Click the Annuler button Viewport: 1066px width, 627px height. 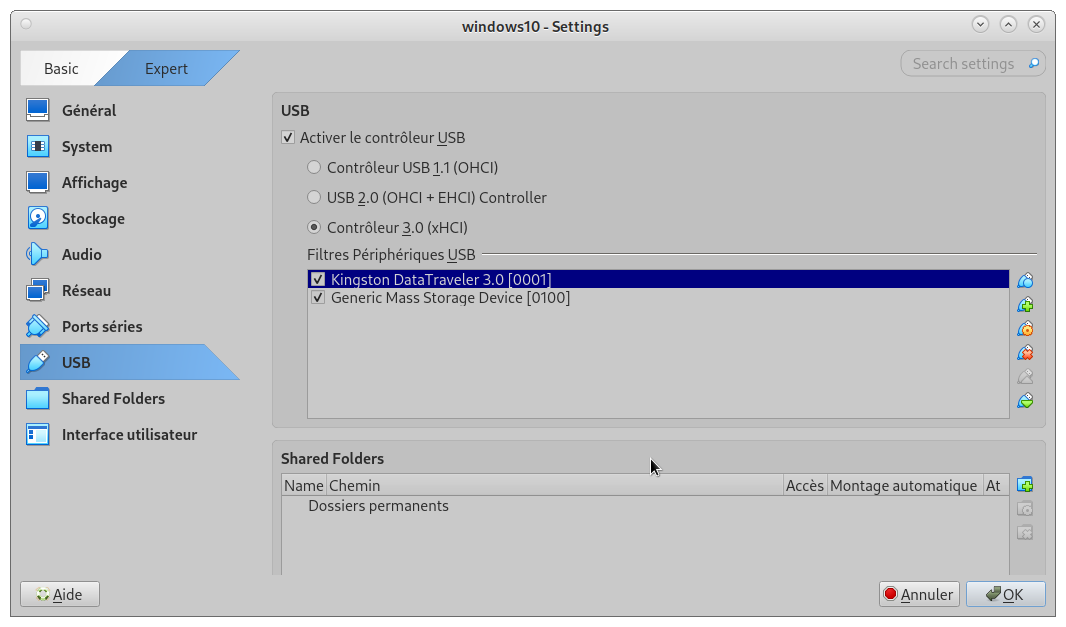point(918,594)
